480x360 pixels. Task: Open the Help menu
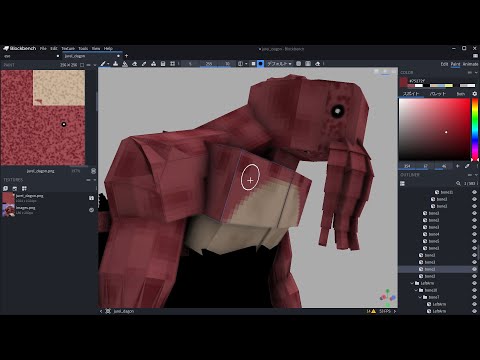[x=108, y=48]
